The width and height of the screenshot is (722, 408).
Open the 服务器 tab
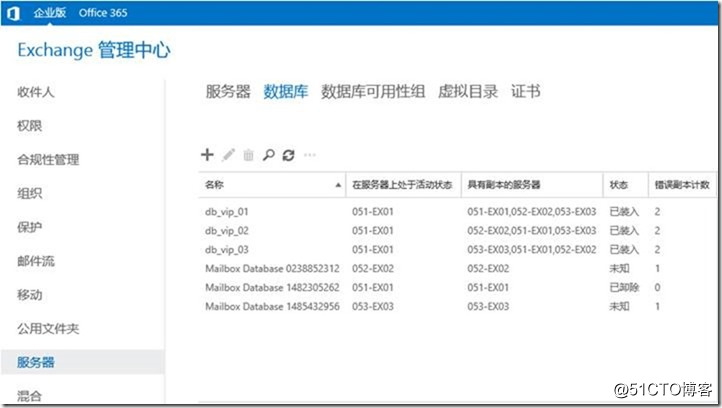point(228,91)
